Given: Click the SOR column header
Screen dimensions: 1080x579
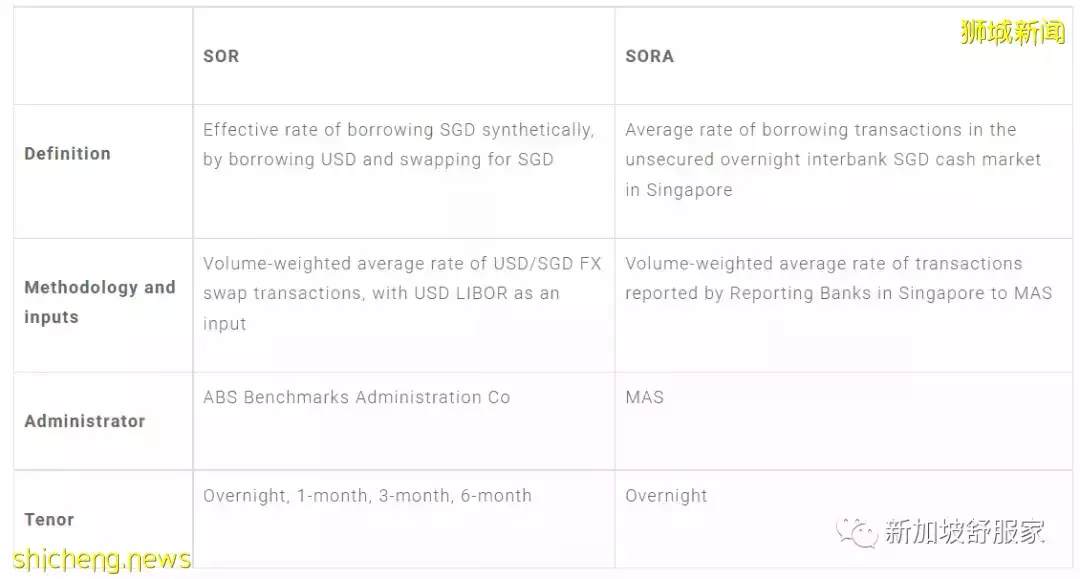Looking at the screenshot, I should tap(221, 56).
